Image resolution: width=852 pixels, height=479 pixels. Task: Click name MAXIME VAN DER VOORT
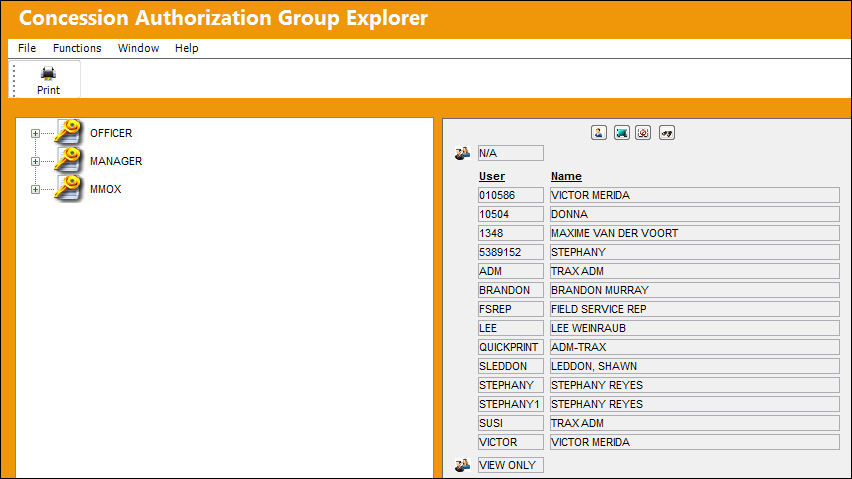pos(695,233)
